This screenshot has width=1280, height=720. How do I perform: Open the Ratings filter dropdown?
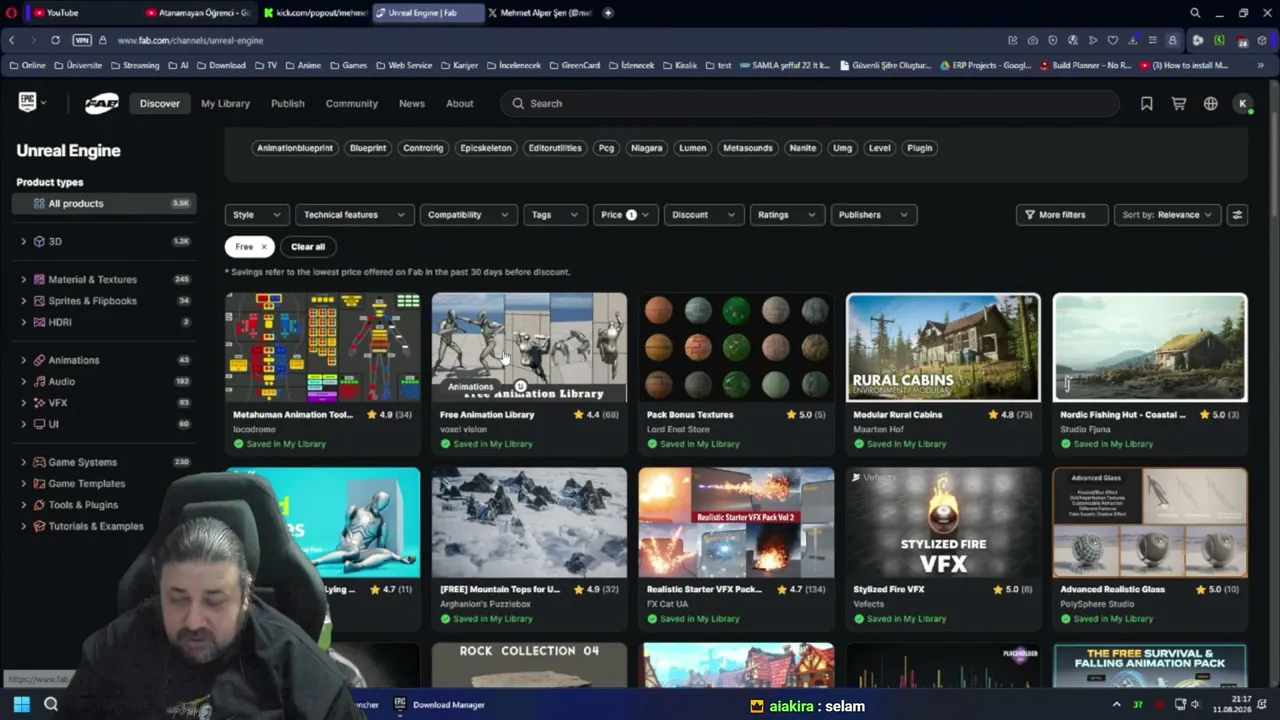click(787, 215)
